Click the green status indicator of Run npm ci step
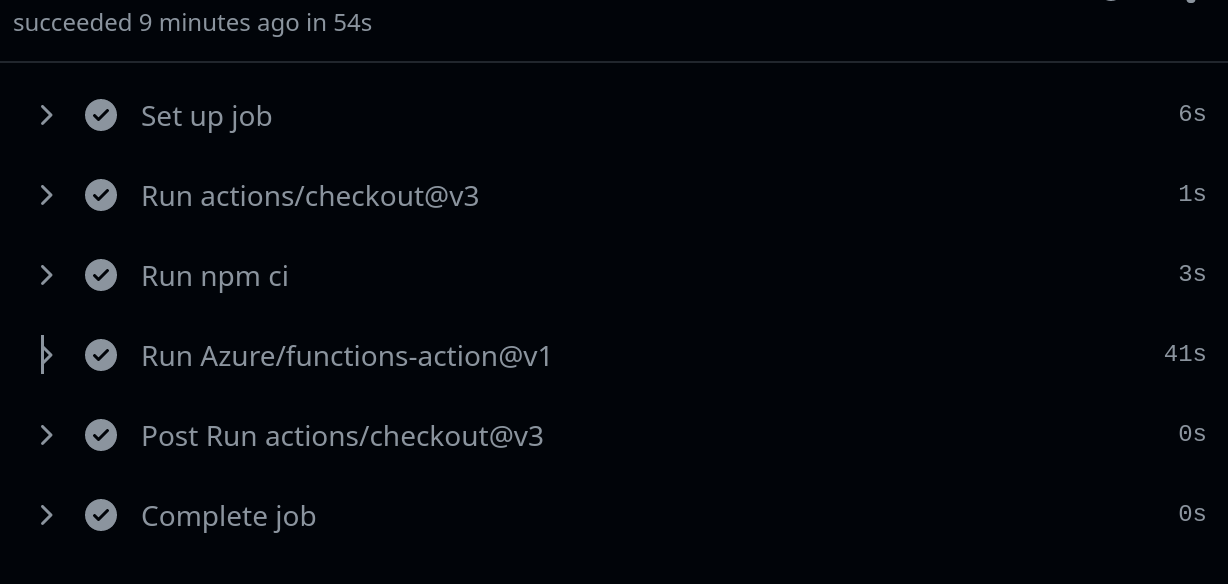 coord(101,275)
